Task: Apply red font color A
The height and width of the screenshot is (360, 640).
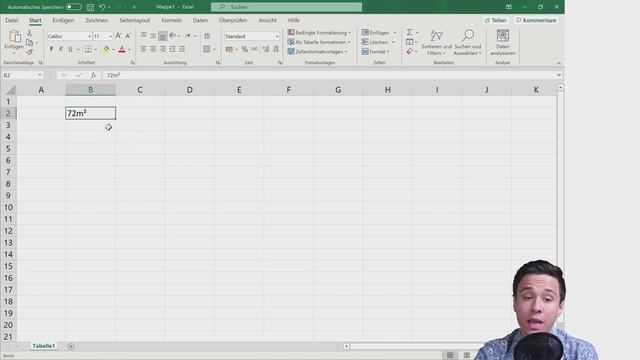Action: click(122, 49)
